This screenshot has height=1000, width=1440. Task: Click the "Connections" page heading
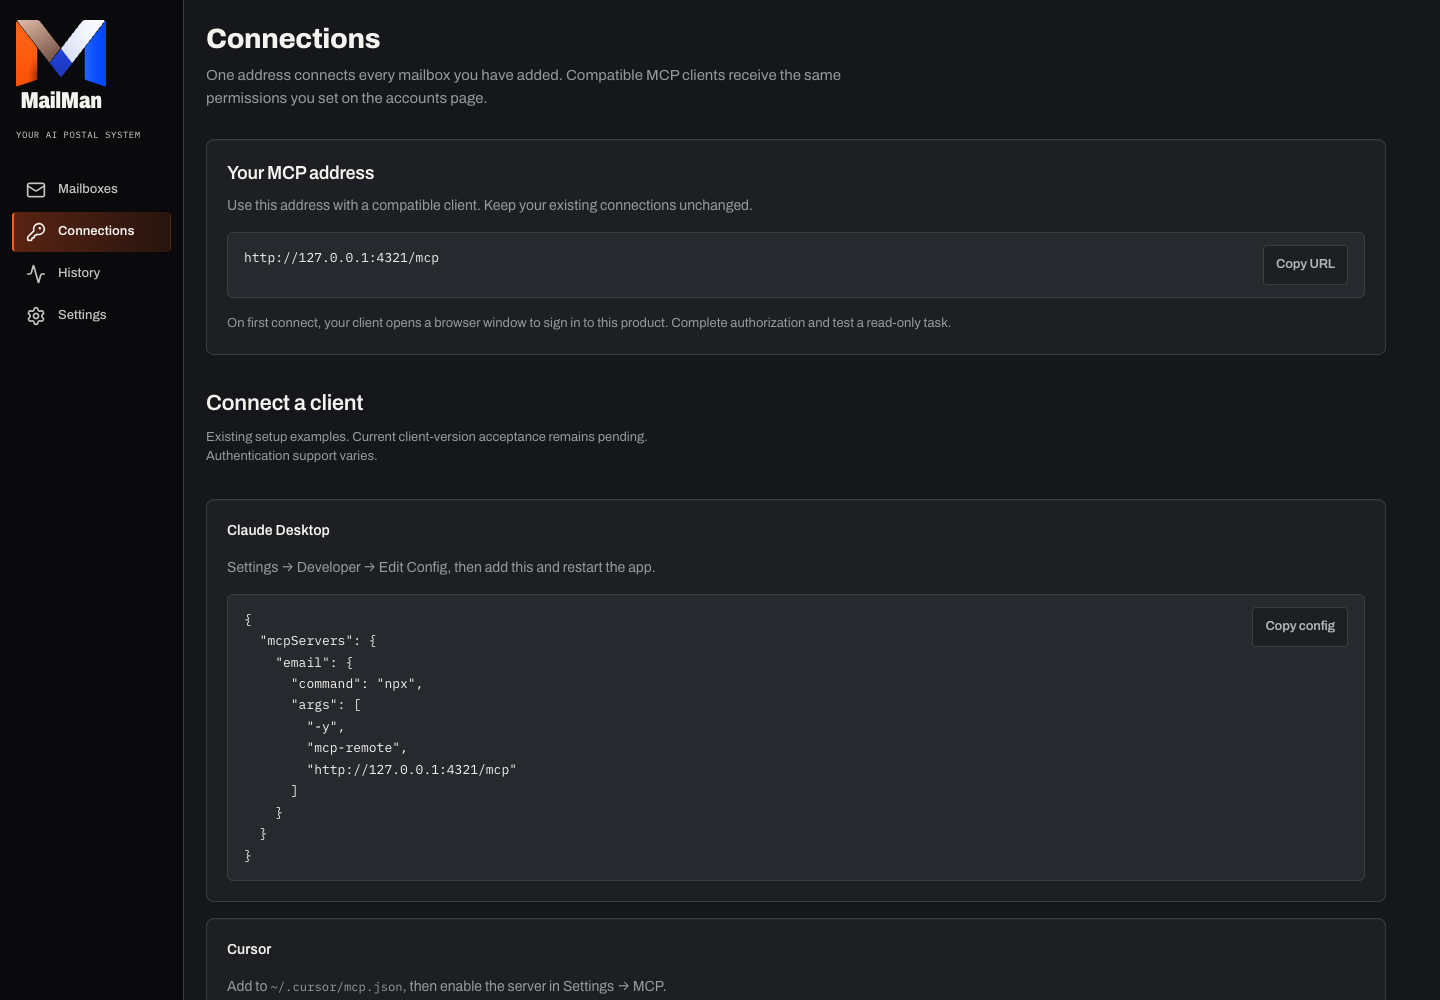pyautogui.click(x=293, y=39)
